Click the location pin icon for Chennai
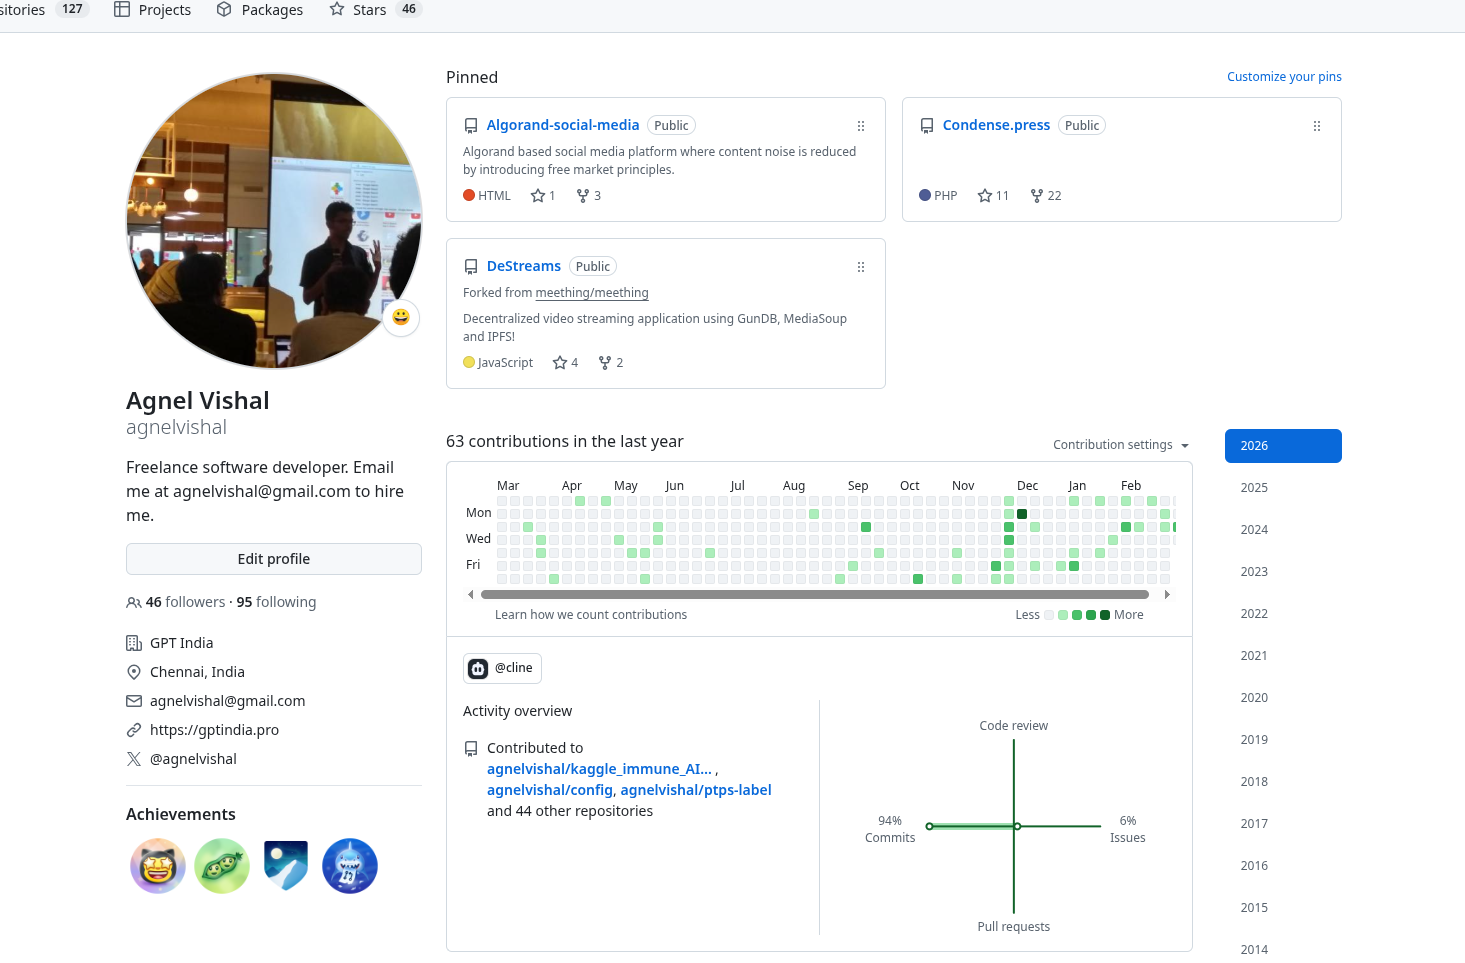 point(134,672)
